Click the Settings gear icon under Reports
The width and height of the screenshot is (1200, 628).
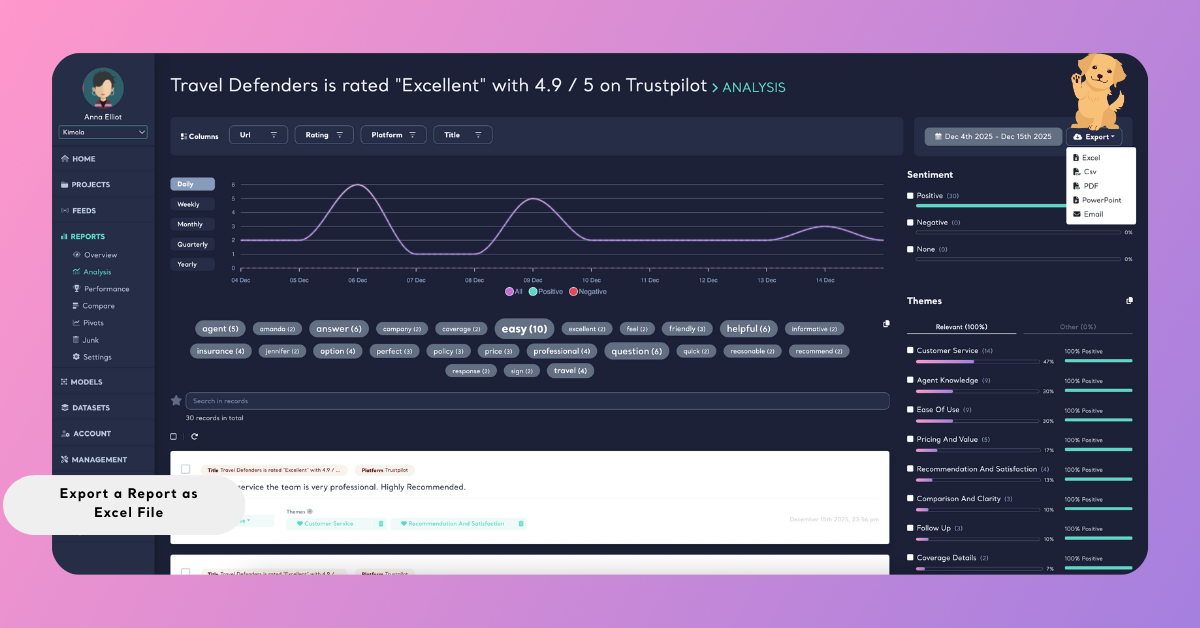coord(77,357)
